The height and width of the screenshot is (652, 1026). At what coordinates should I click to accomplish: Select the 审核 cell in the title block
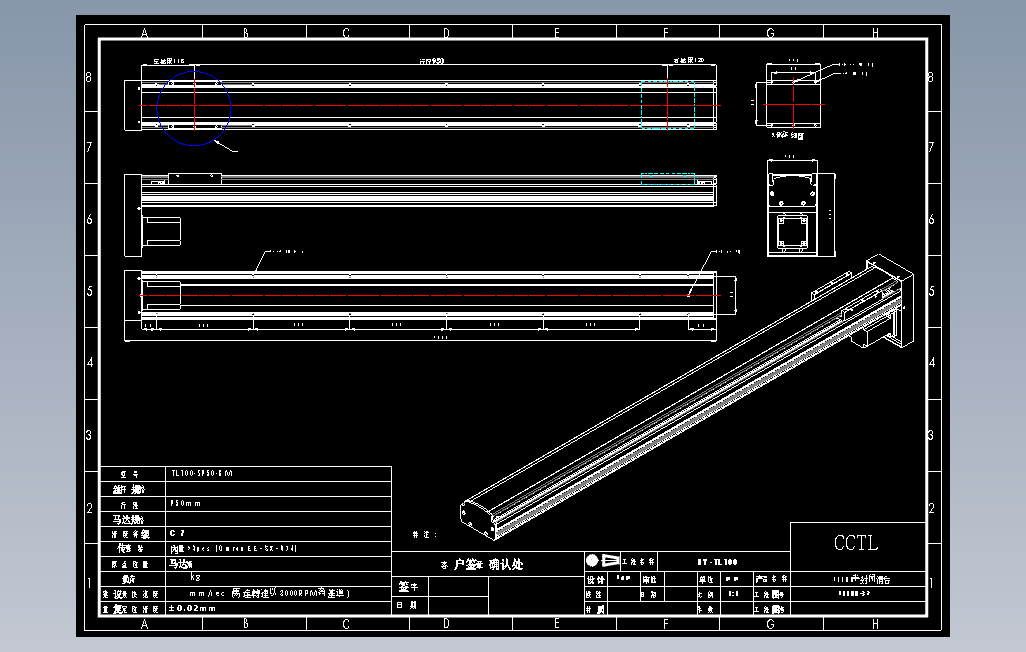(650, 580)
